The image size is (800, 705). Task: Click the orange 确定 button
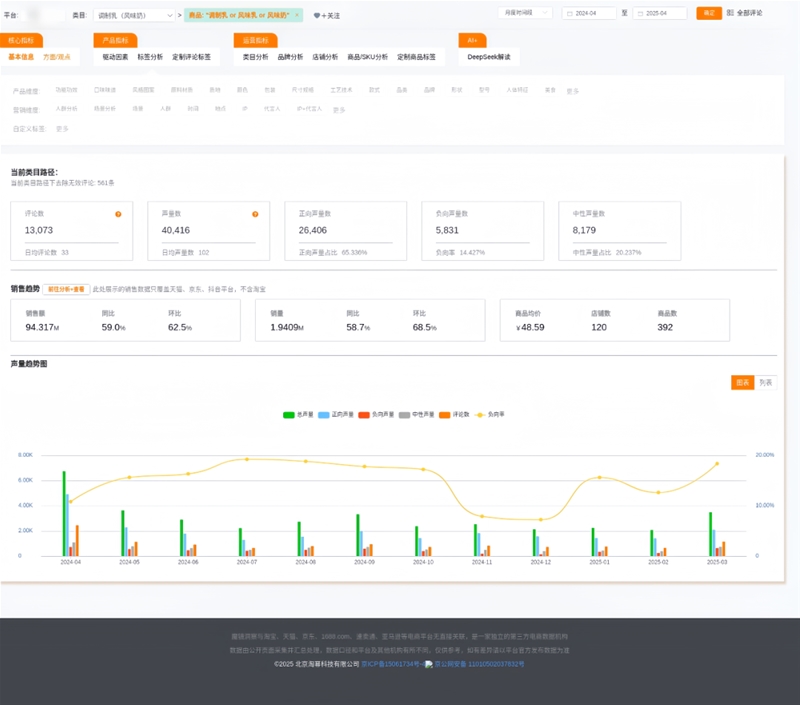(x=709, y=13)
